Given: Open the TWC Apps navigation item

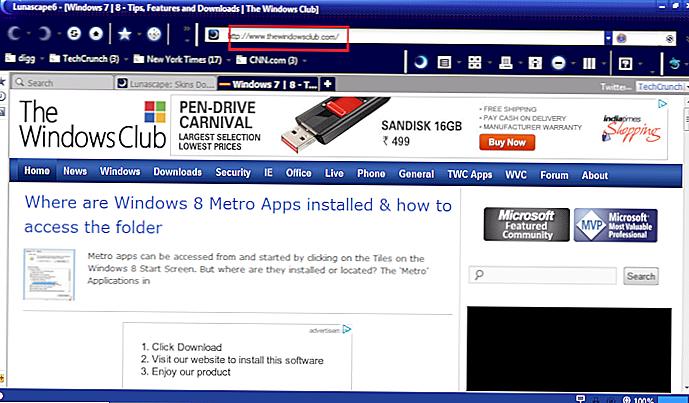Looking at the screenshot, I should point(470,174).
